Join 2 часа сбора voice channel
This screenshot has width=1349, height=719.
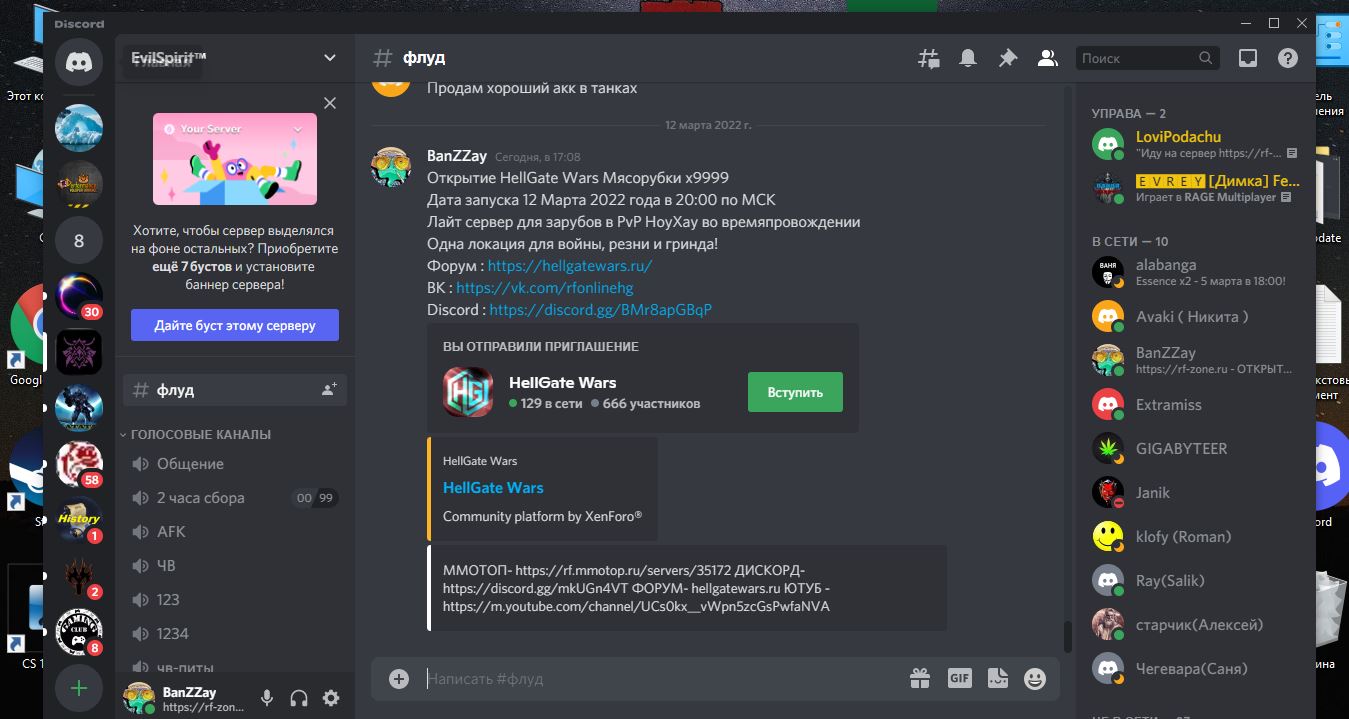point(235,498)
